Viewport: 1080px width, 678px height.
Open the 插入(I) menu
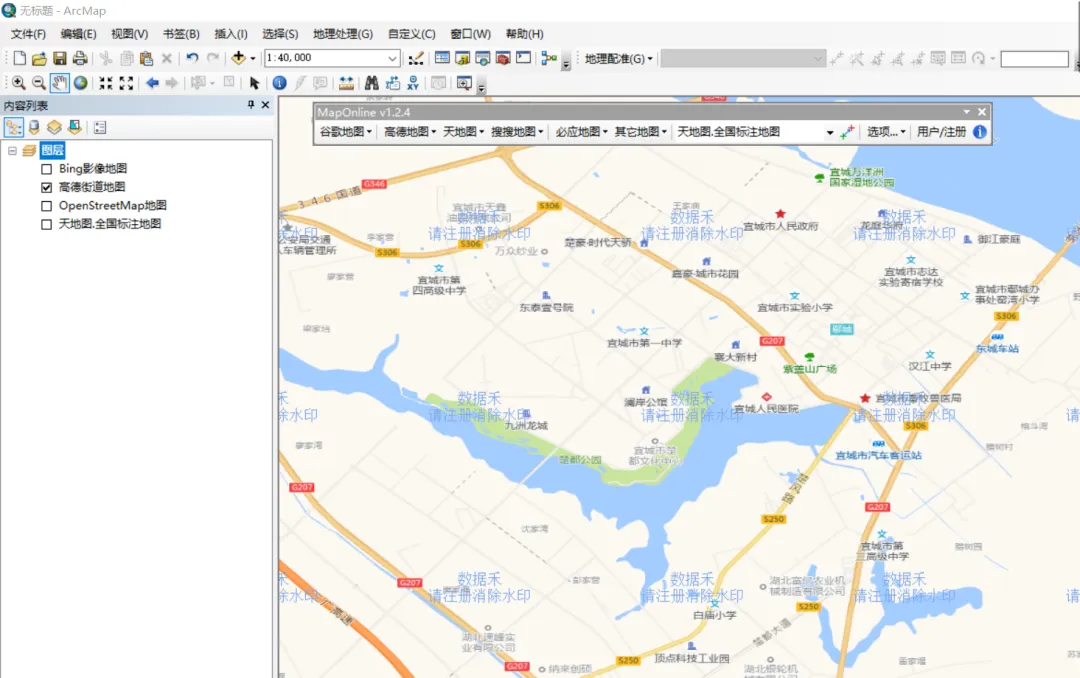231,34
